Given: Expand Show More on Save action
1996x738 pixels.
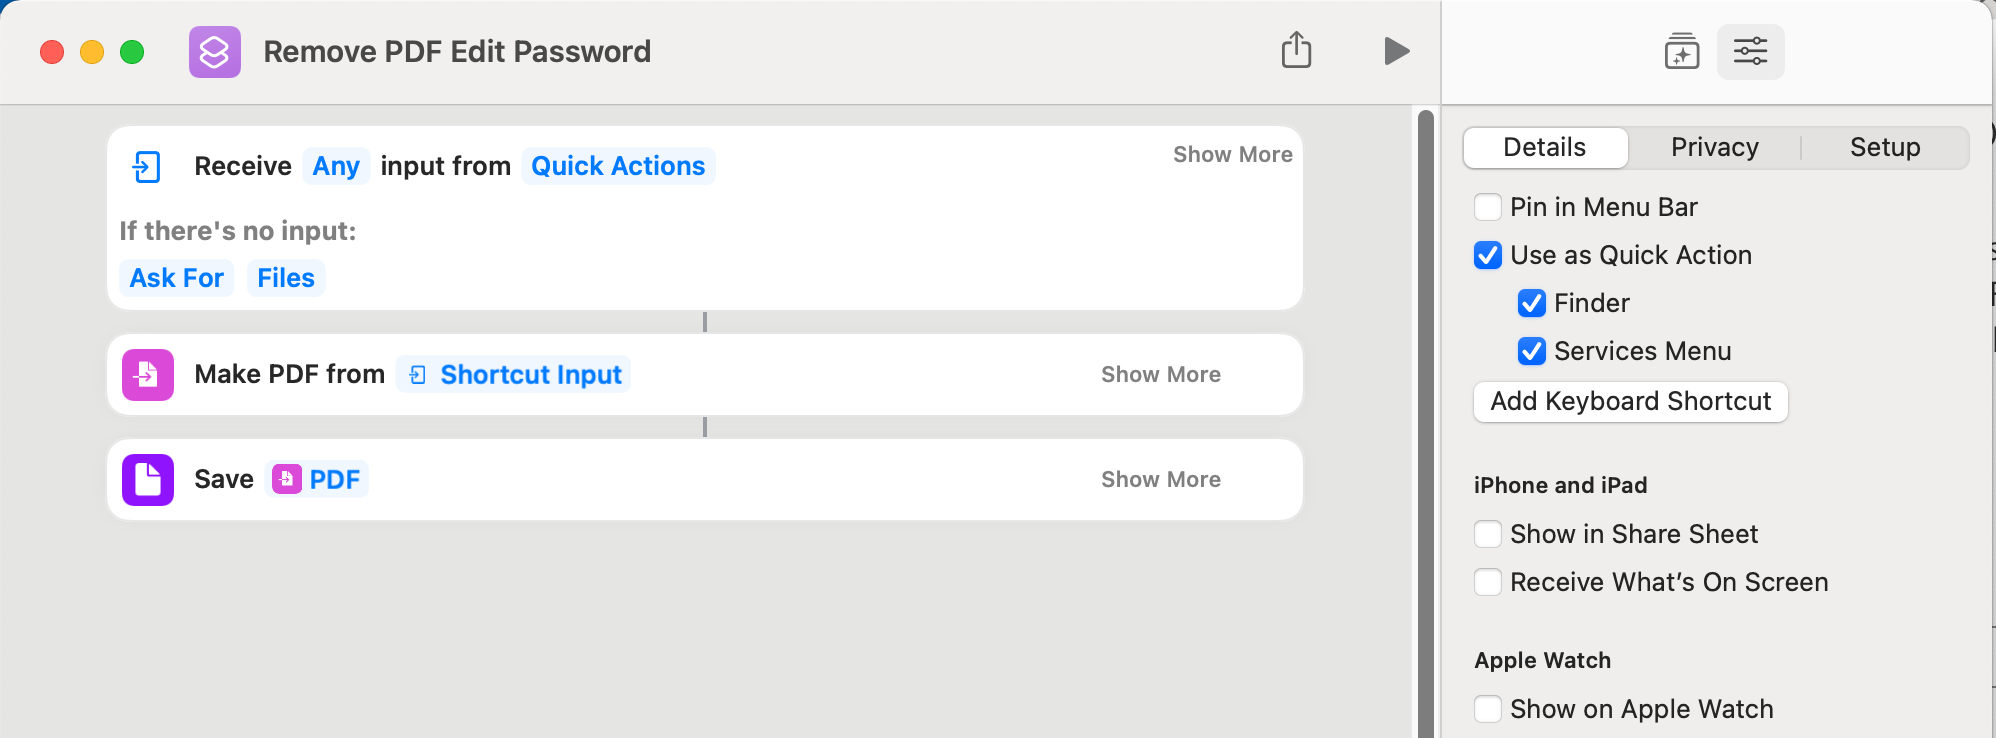Looking at the screenshot, I should (1160, 480).
